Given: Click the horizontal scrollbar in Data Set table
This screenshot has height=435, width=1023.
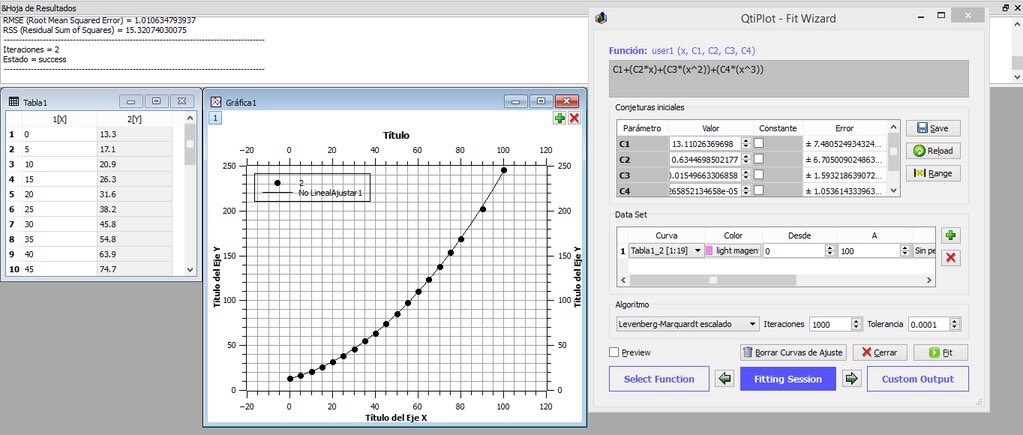Looking at the screenshot, I should (x=713, y=280).
